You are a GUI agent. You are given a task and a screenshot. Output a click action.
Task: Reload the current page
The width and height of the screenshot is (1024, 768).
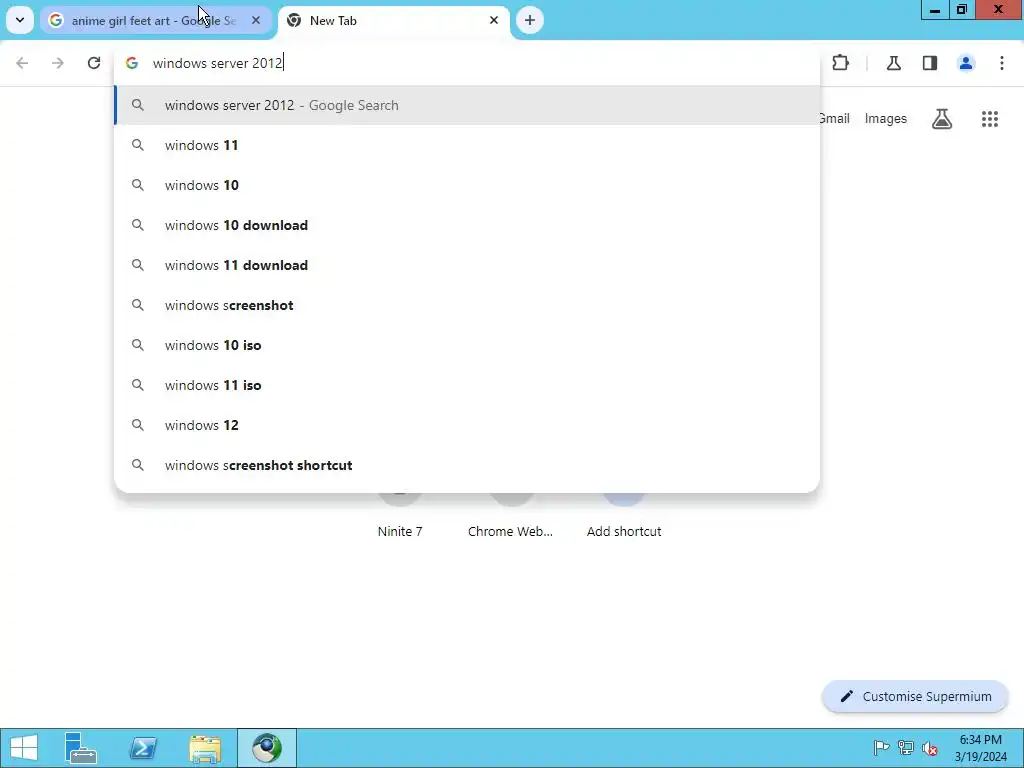coord(94,63)
